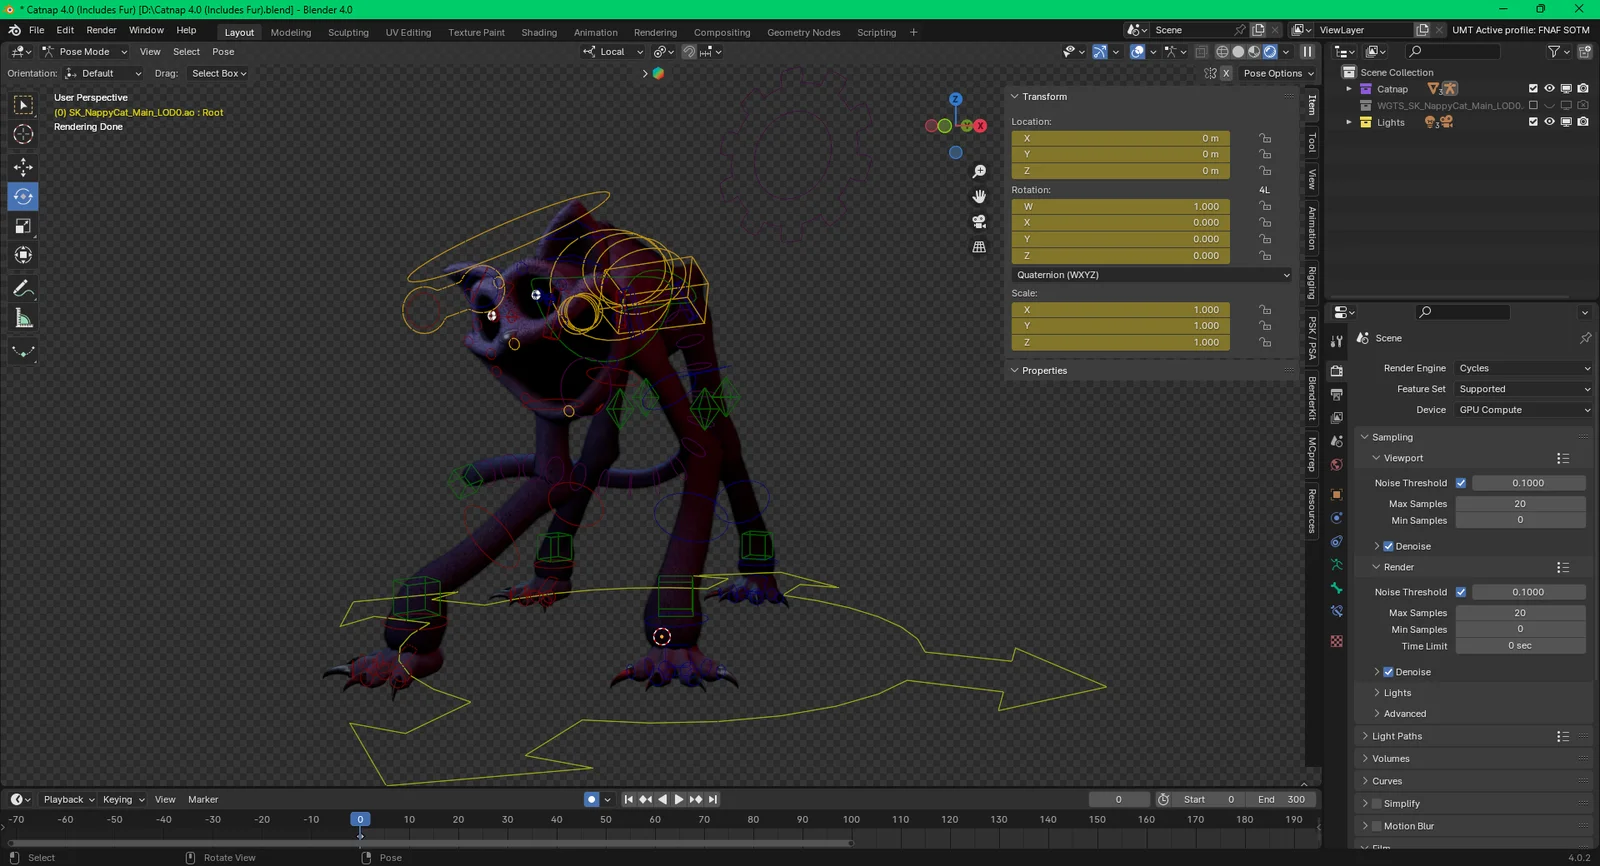Image resolution: width=1600 pixels, height=866 pixels.
Task: Adjust Scale X value field
Action: [1121, 310]
